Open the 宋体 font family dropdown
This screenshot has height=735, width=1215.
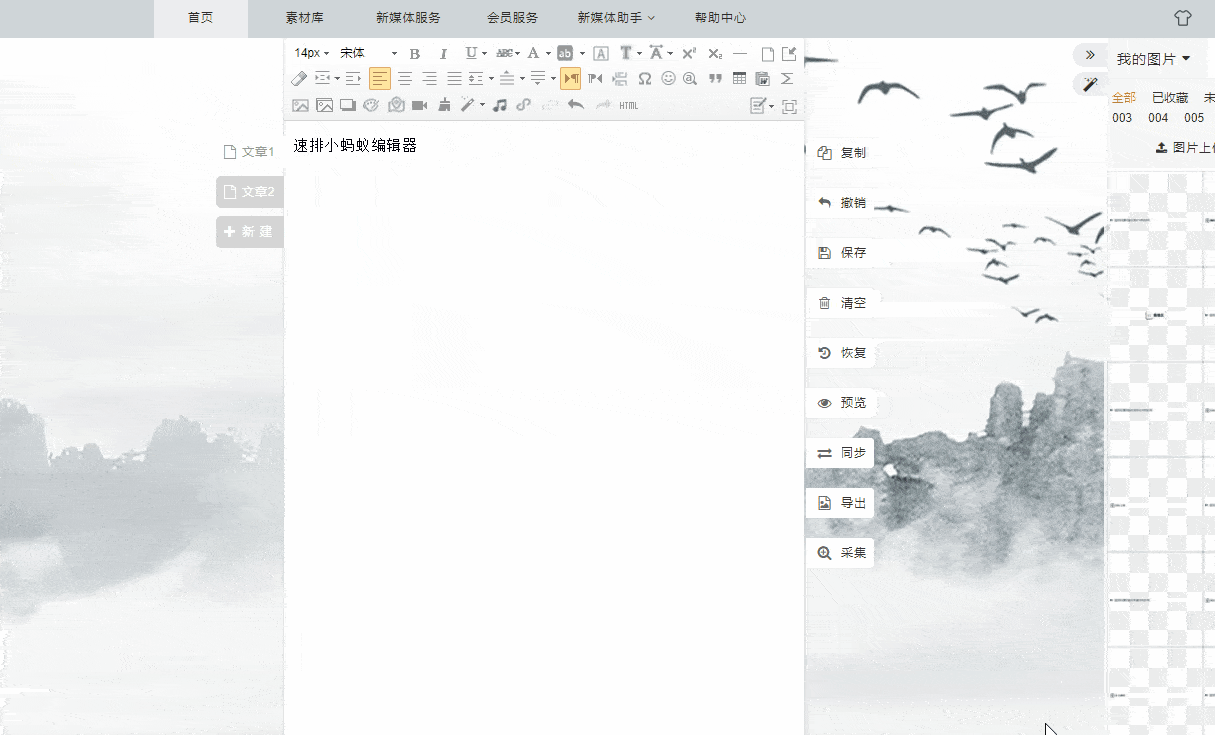367,53
